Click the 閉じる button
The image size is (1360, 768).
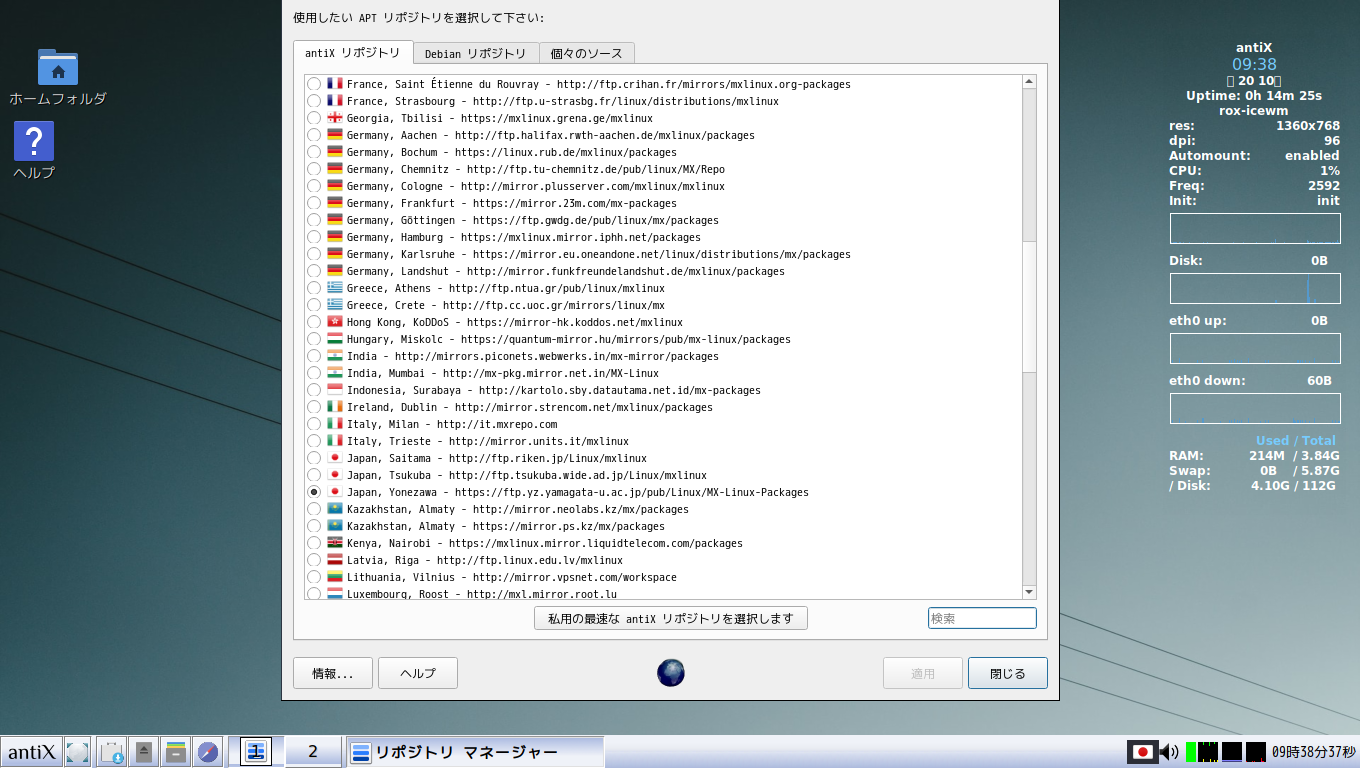[1008, 673]
